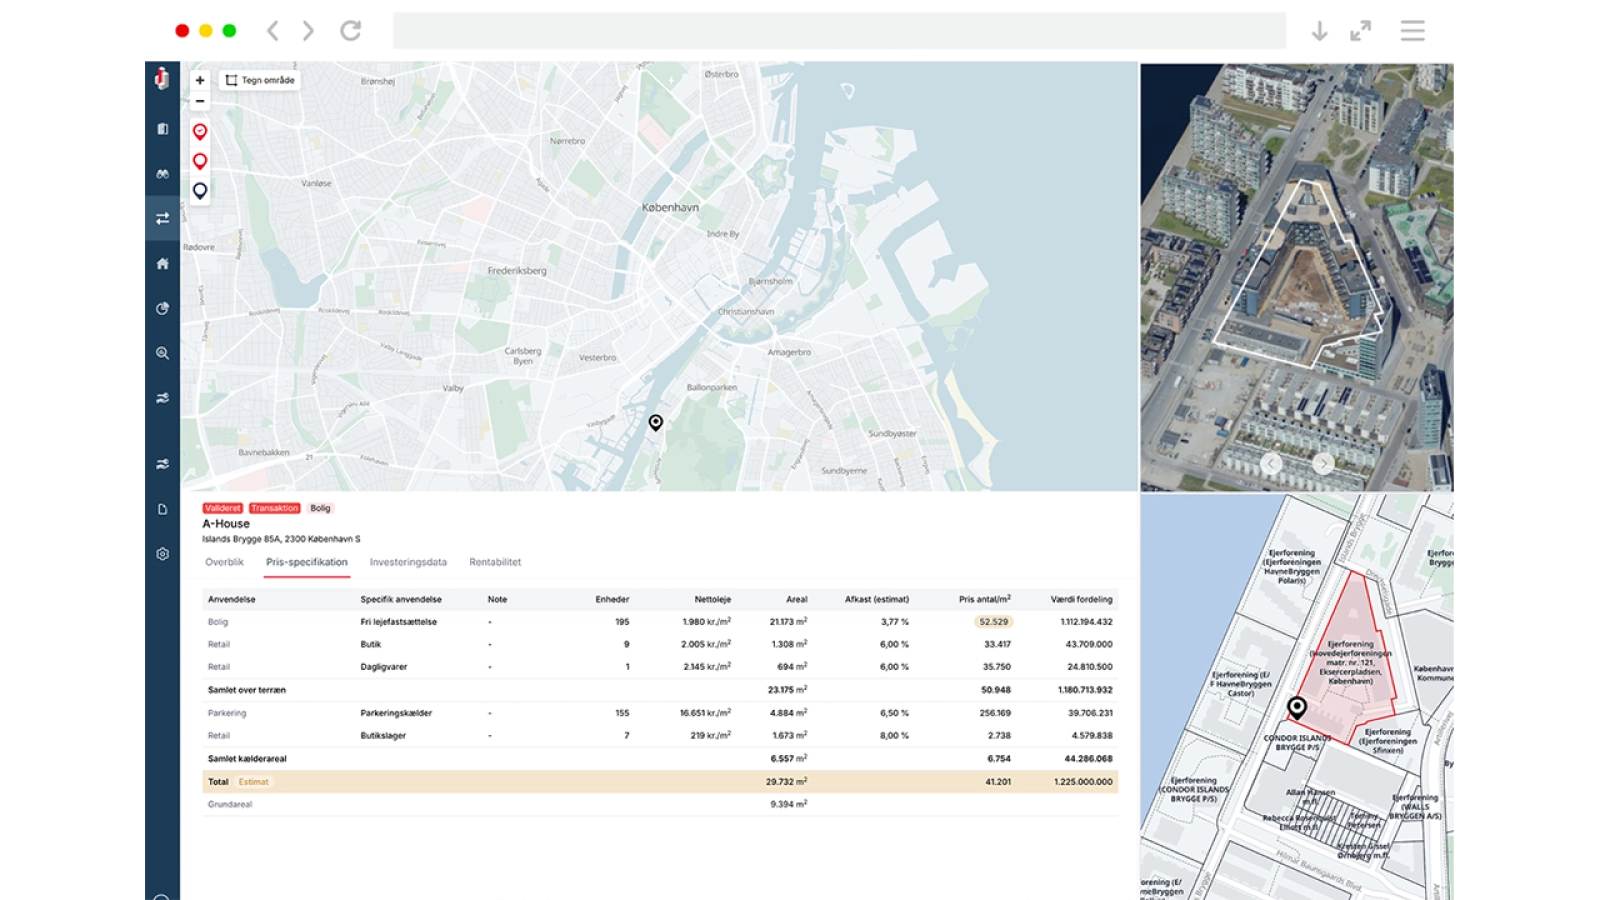Toggle the red checkmark pin layer
Image resolution: width=1600 pixels, height=900 pixels.
(200, 132)
